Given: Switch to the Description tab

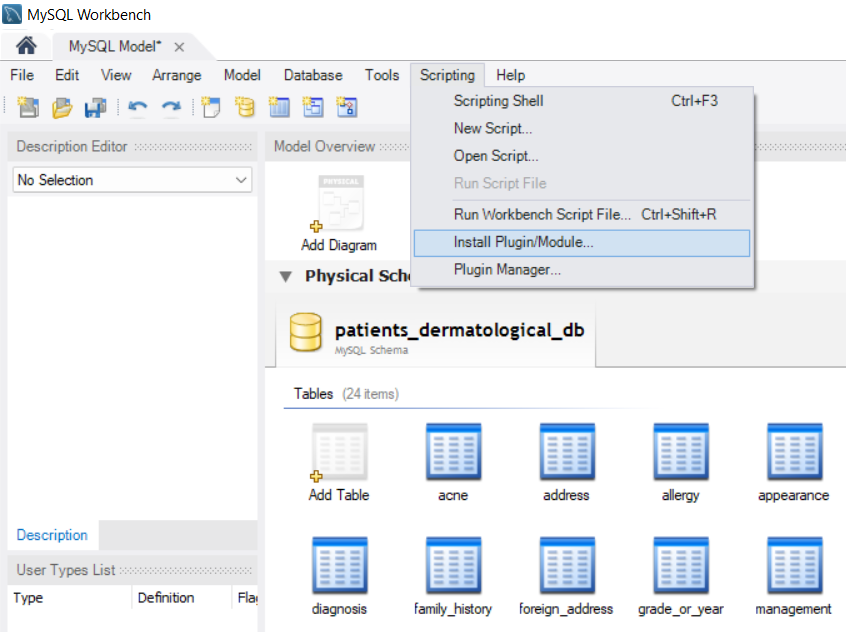Looking at the screenshot, I should 52,535.
